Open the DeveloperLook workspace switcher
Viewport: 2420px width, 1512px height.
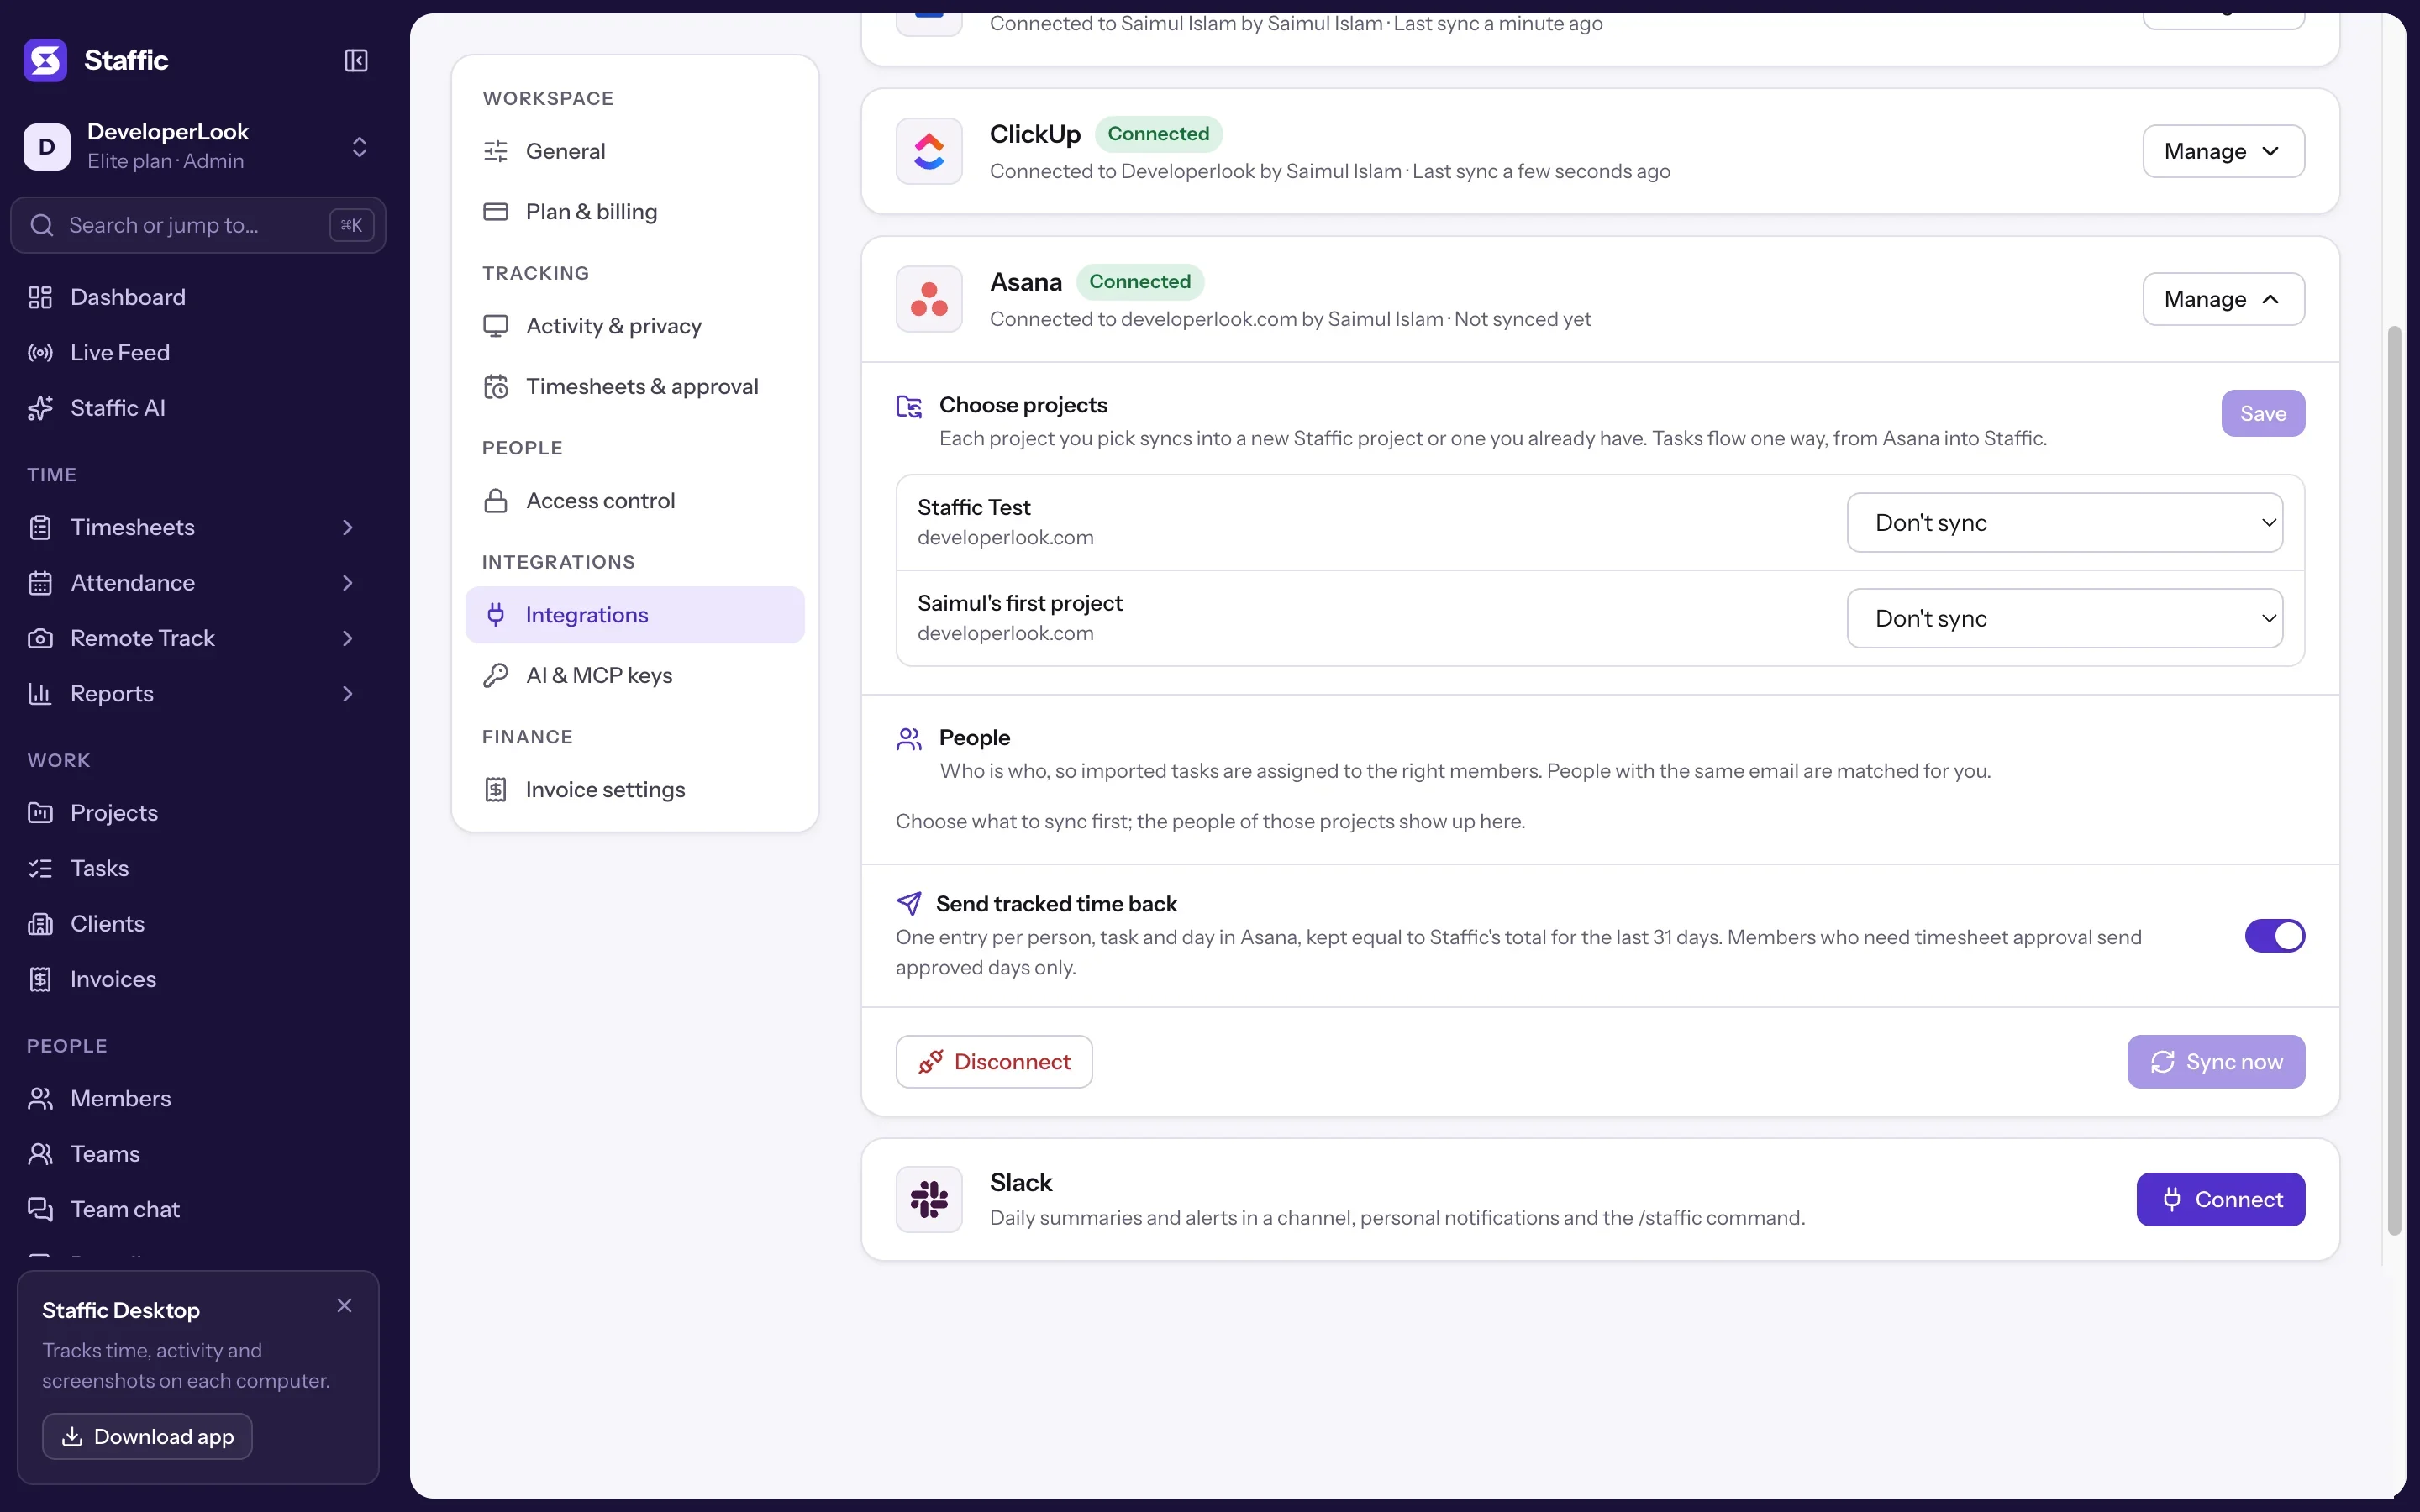click(359, 147)
